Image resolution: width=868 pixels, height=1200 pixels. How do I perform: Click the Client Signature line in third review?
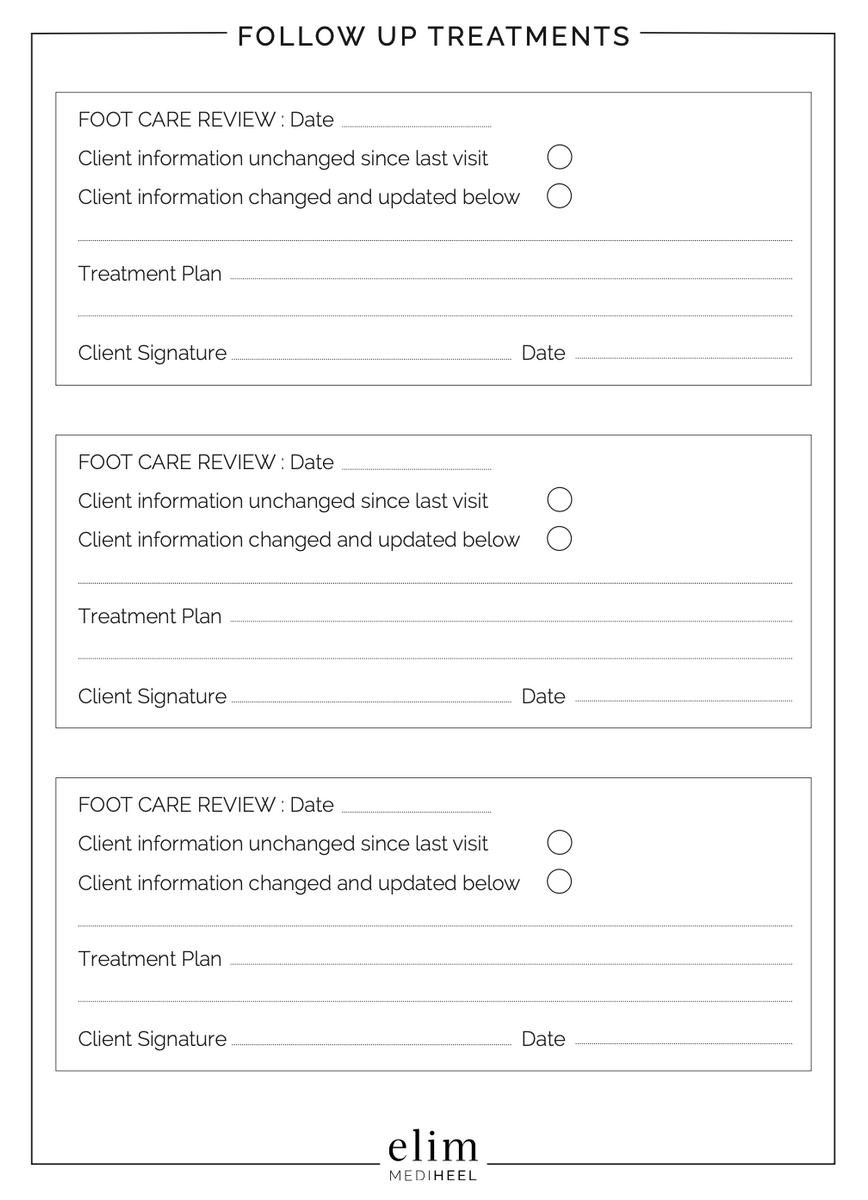(x=371, y=1042)
